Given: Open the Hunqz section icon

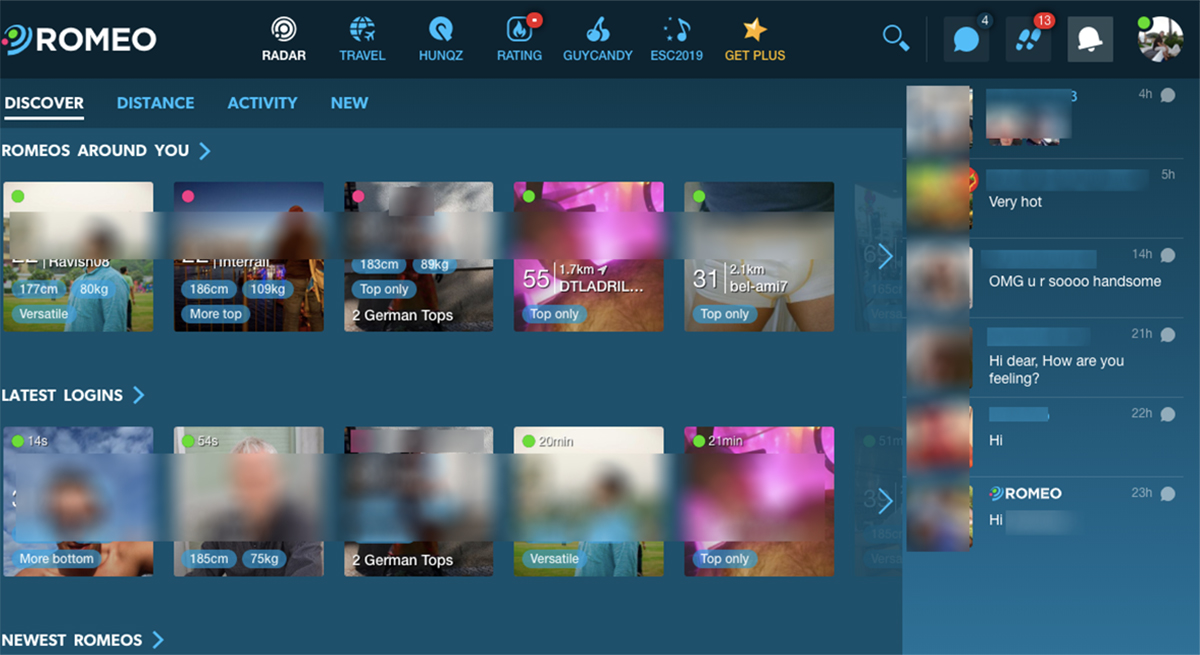Looking at the screenshot, I should click(440, 30).
